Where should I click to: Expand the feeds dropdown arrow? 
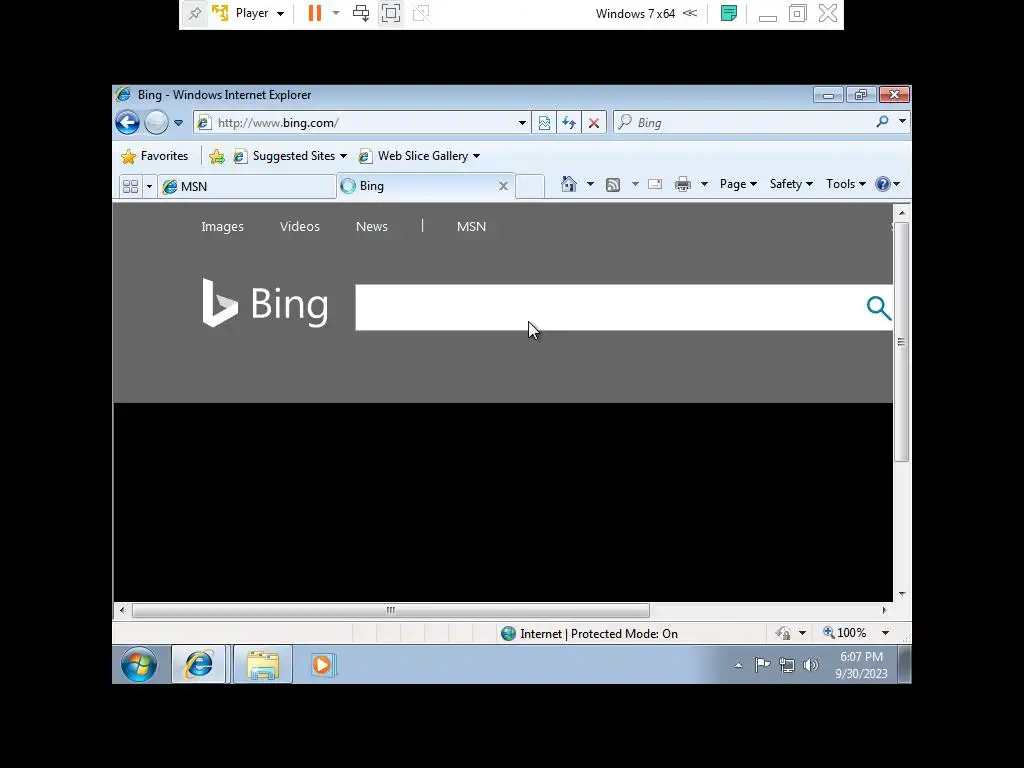[x=635, y=184]
